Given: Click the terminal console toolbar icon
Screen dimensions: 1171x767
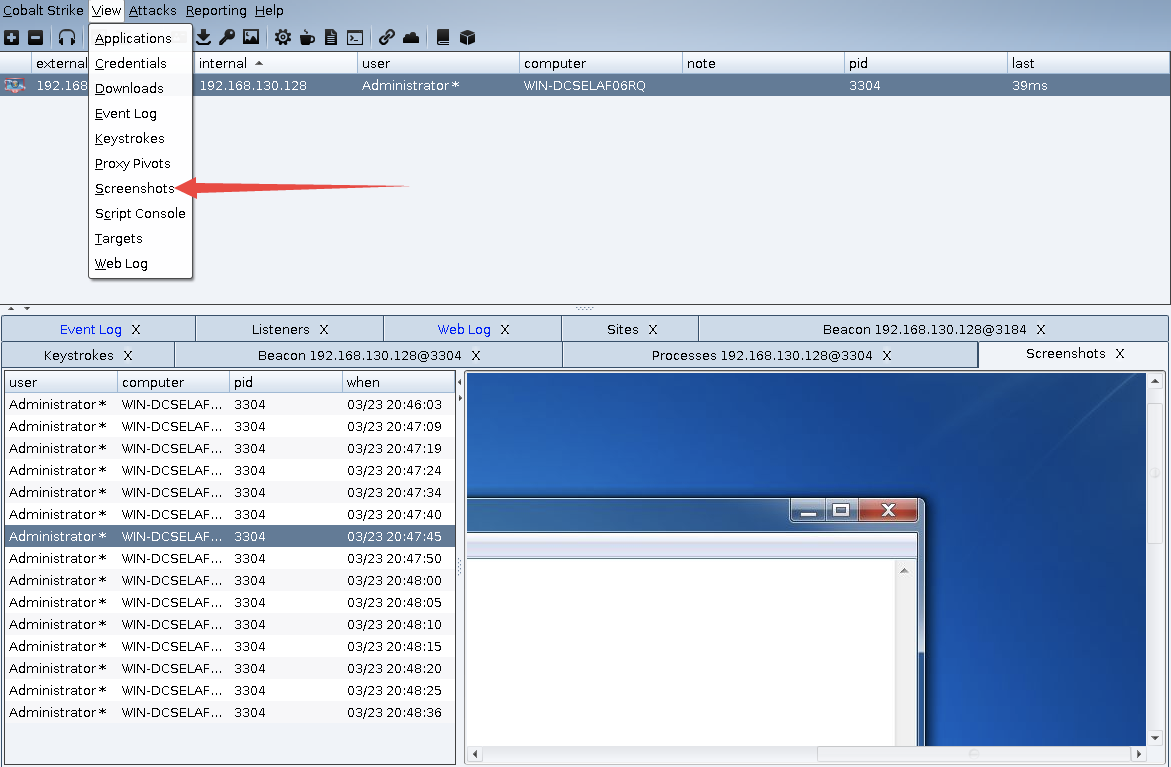Looking at the screenshot, I should tap(355, 37).
